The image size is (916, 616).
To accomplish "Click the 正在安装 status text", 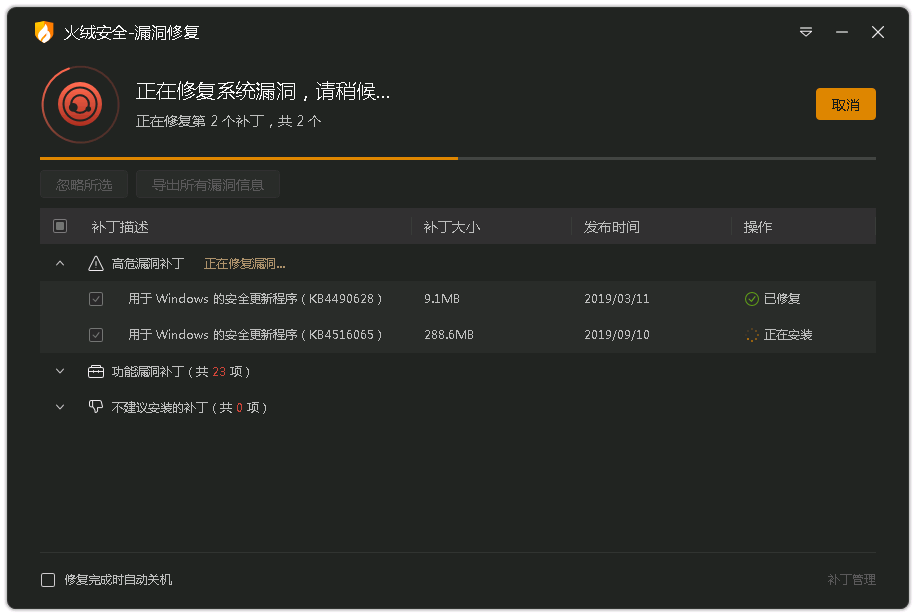I will pyautogui.click(x=788, y=335).
